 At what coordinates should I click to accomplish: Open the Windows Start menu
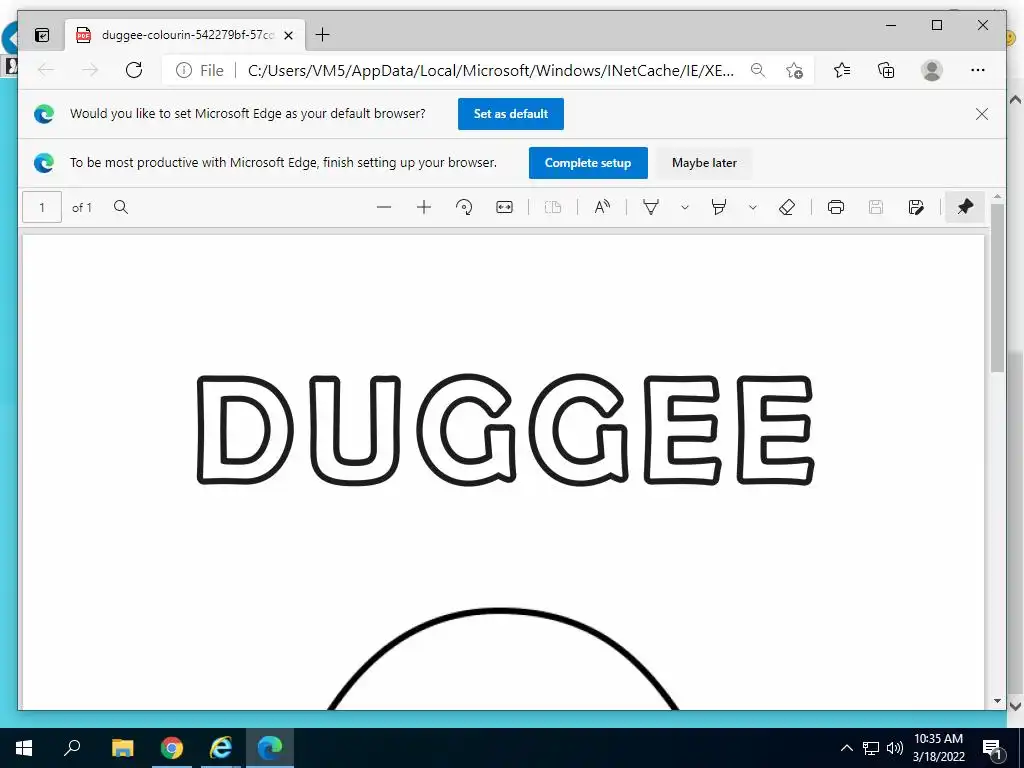pos(24,748)
